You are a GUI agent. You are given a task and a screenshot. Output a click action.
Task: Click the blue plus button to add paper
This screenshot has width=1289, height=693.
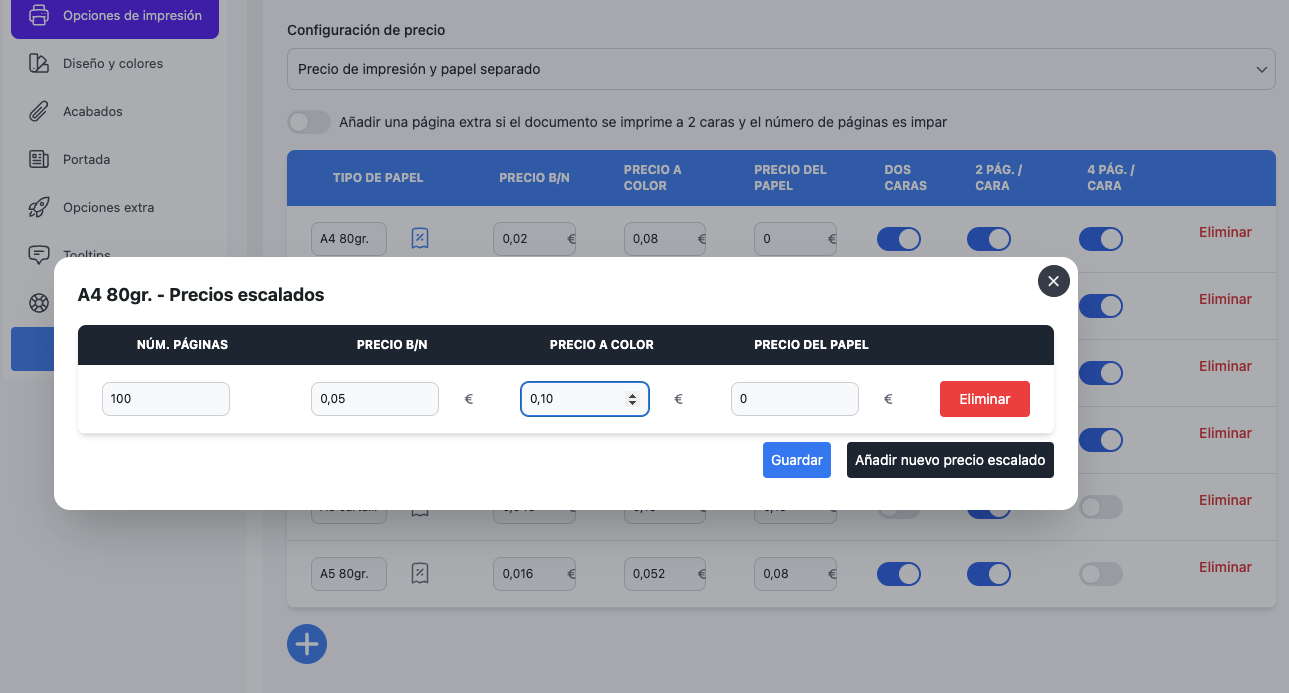coord(307,644)
